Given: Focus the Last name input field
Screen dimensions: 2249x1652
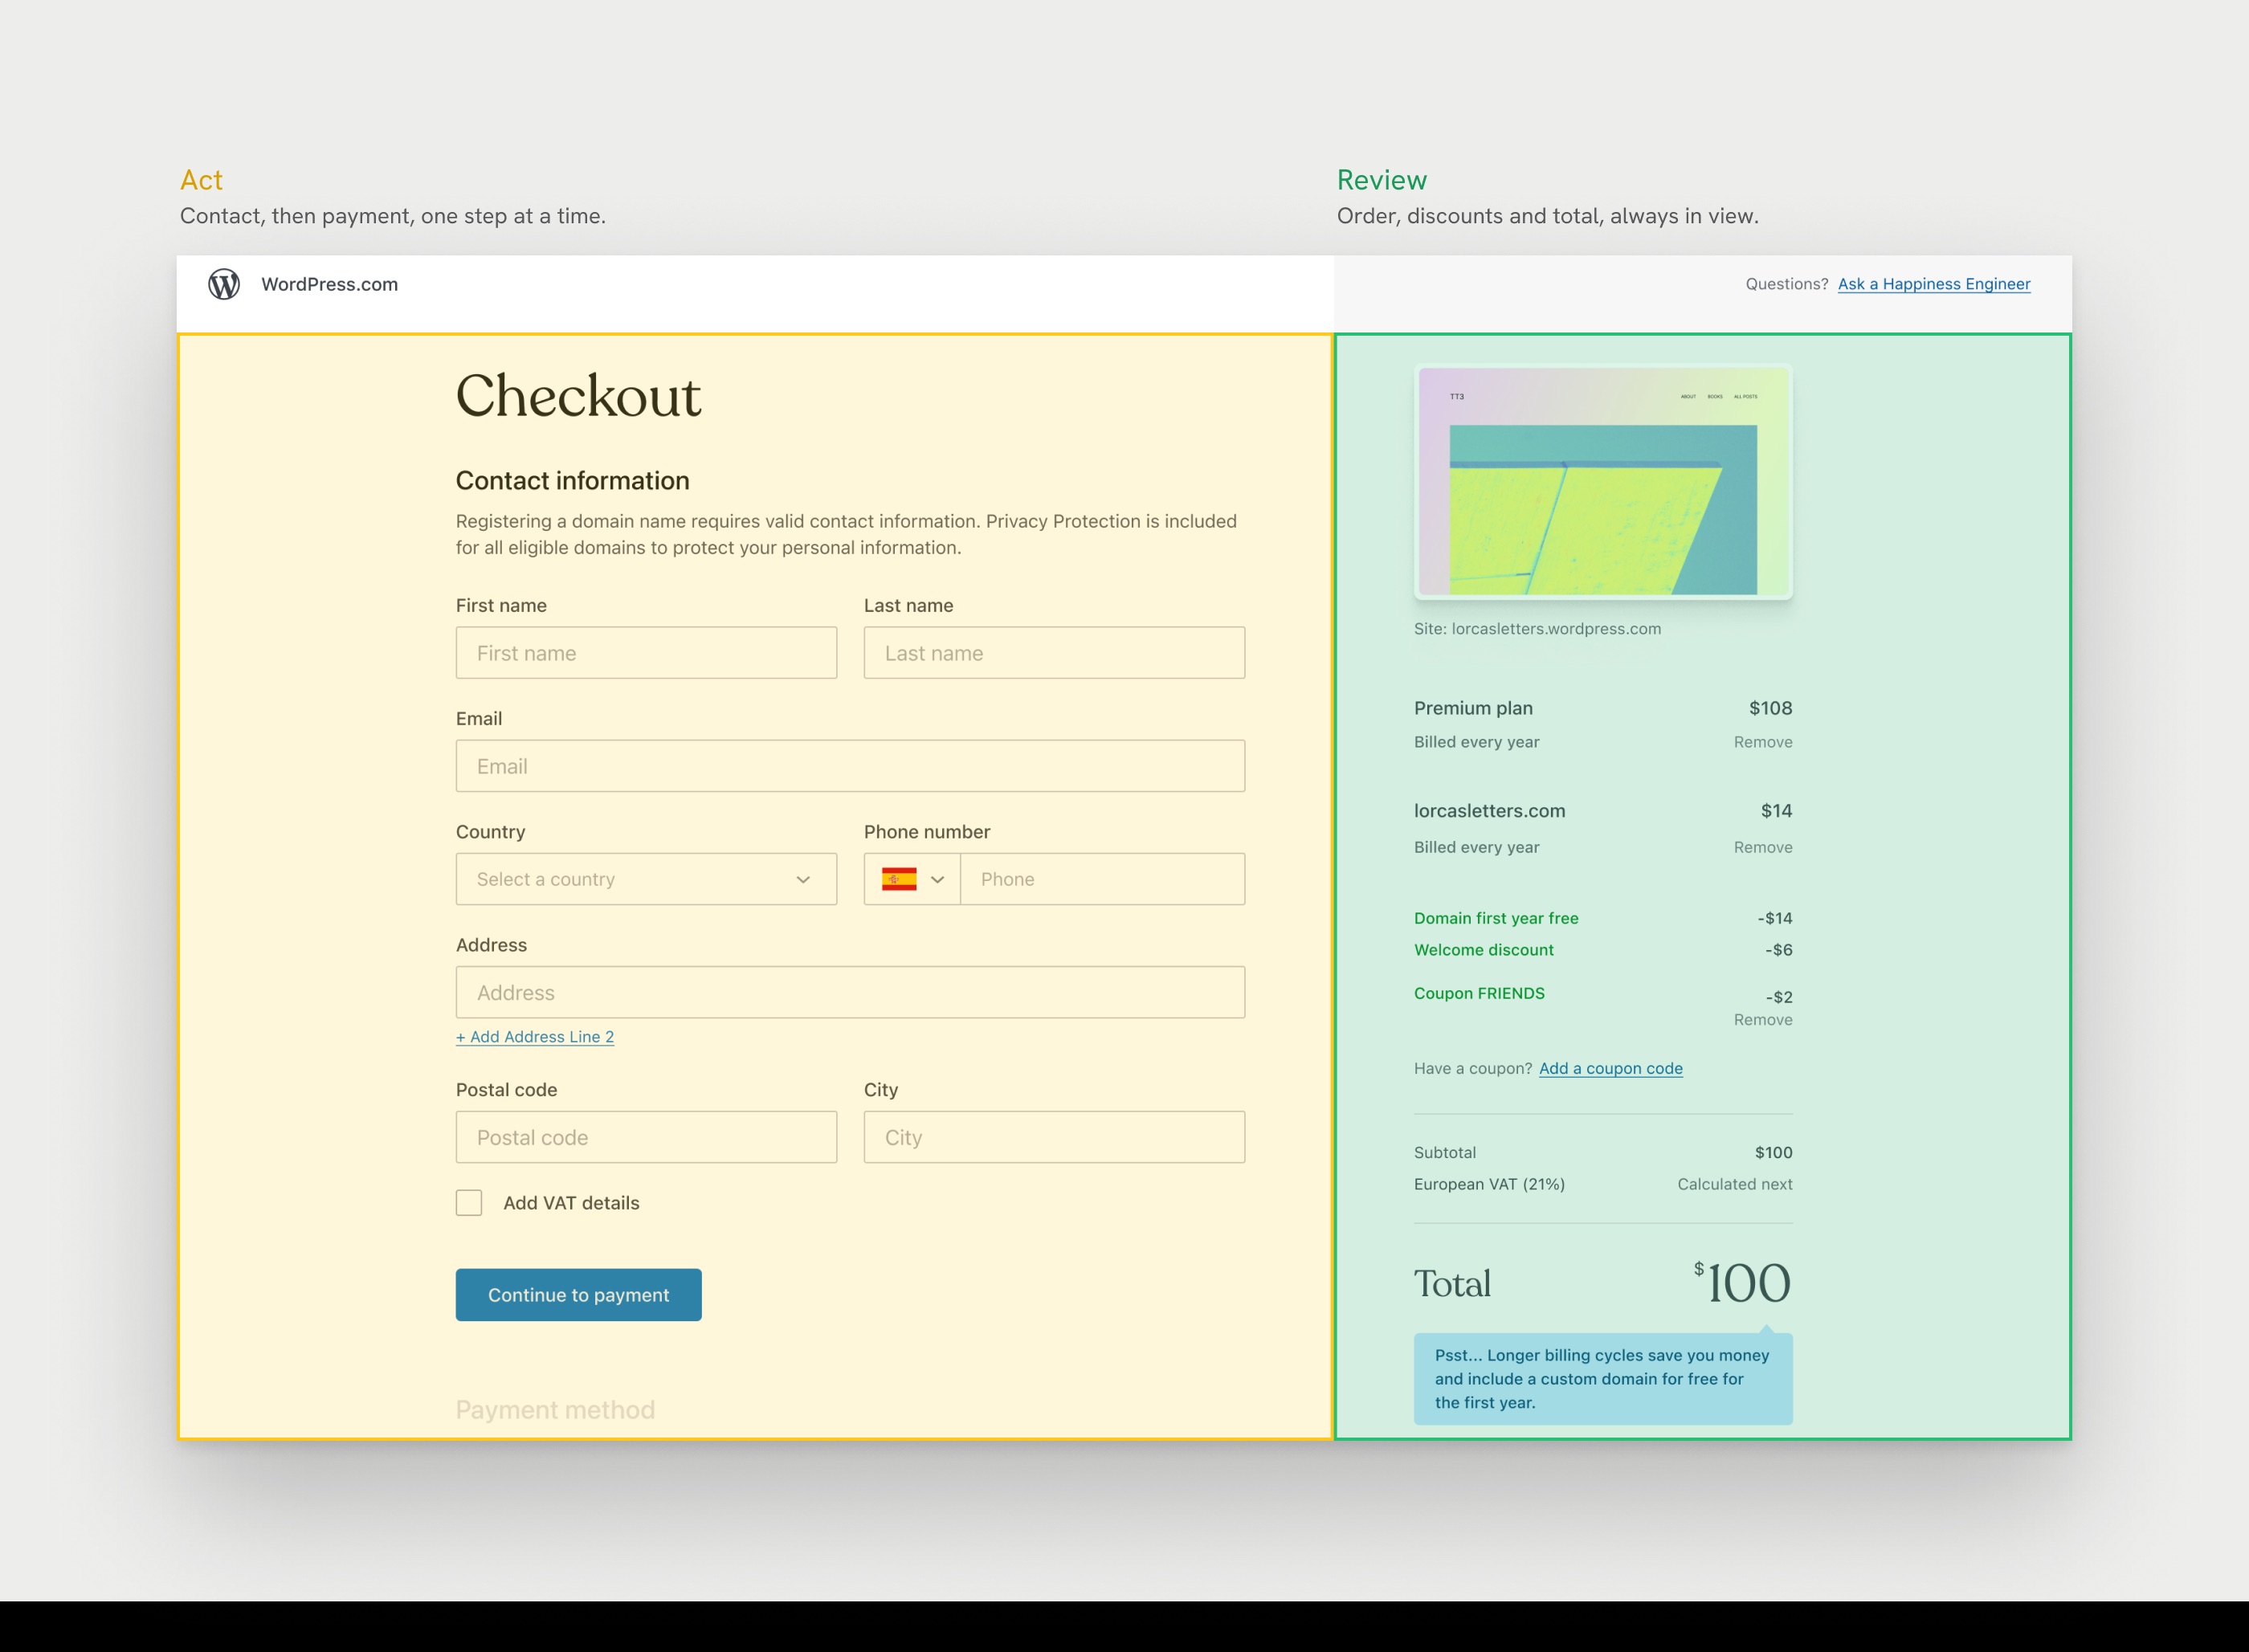Looking at the screenshot, I should coord(1054,653).
